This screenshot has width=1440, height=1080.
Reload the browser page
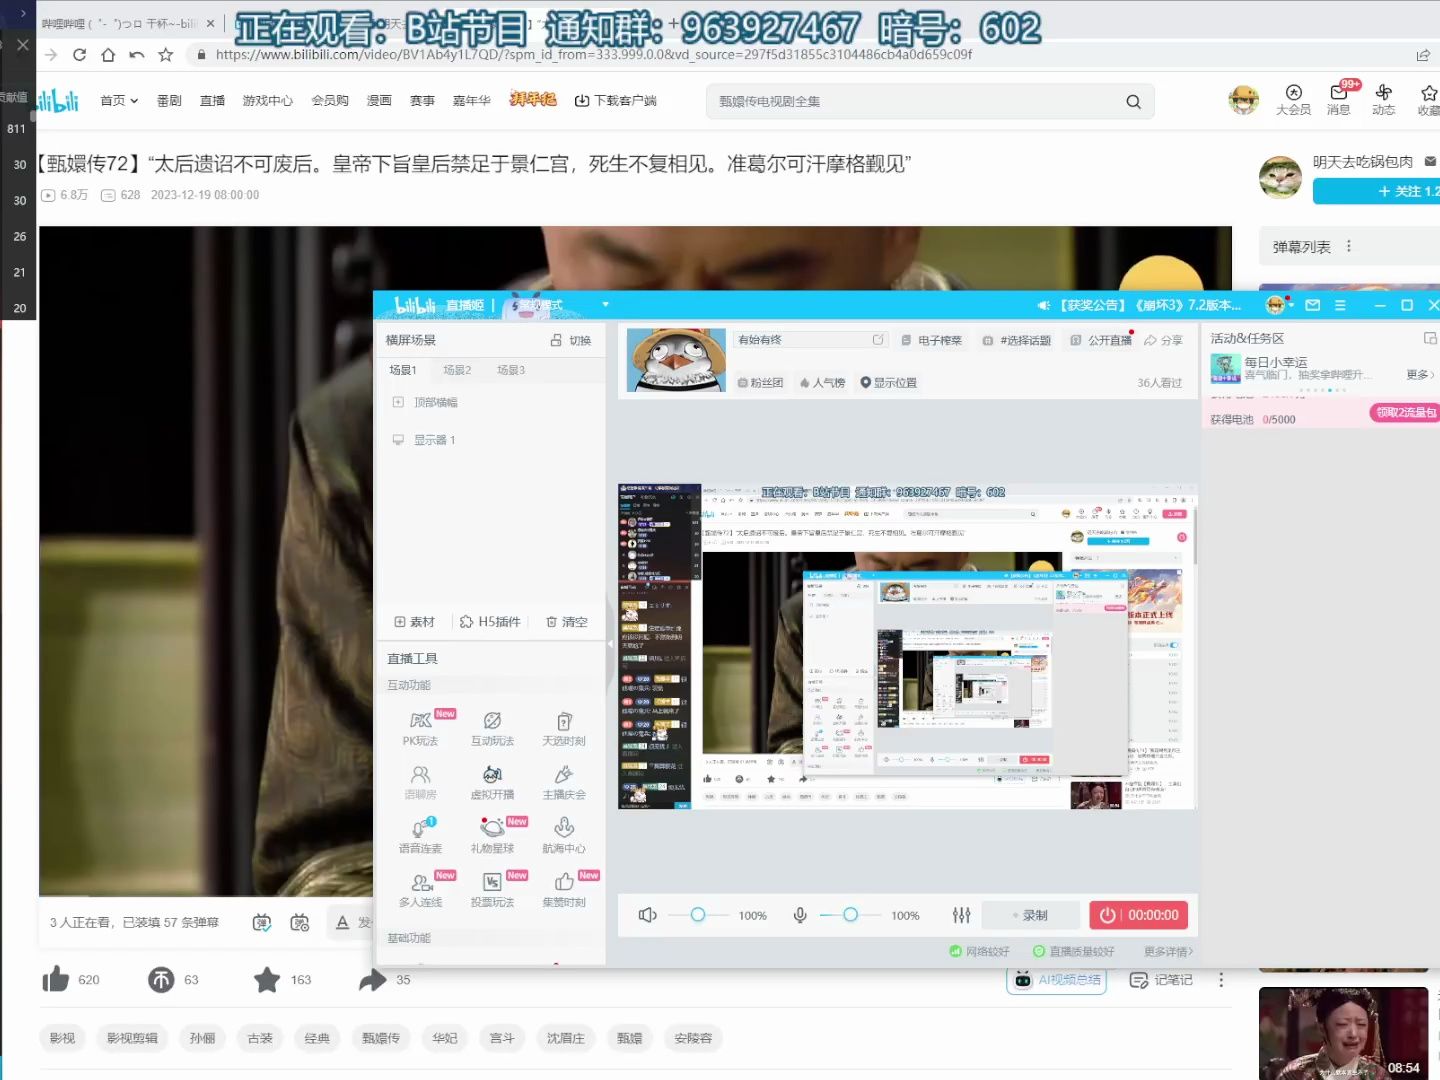point(79,55)
